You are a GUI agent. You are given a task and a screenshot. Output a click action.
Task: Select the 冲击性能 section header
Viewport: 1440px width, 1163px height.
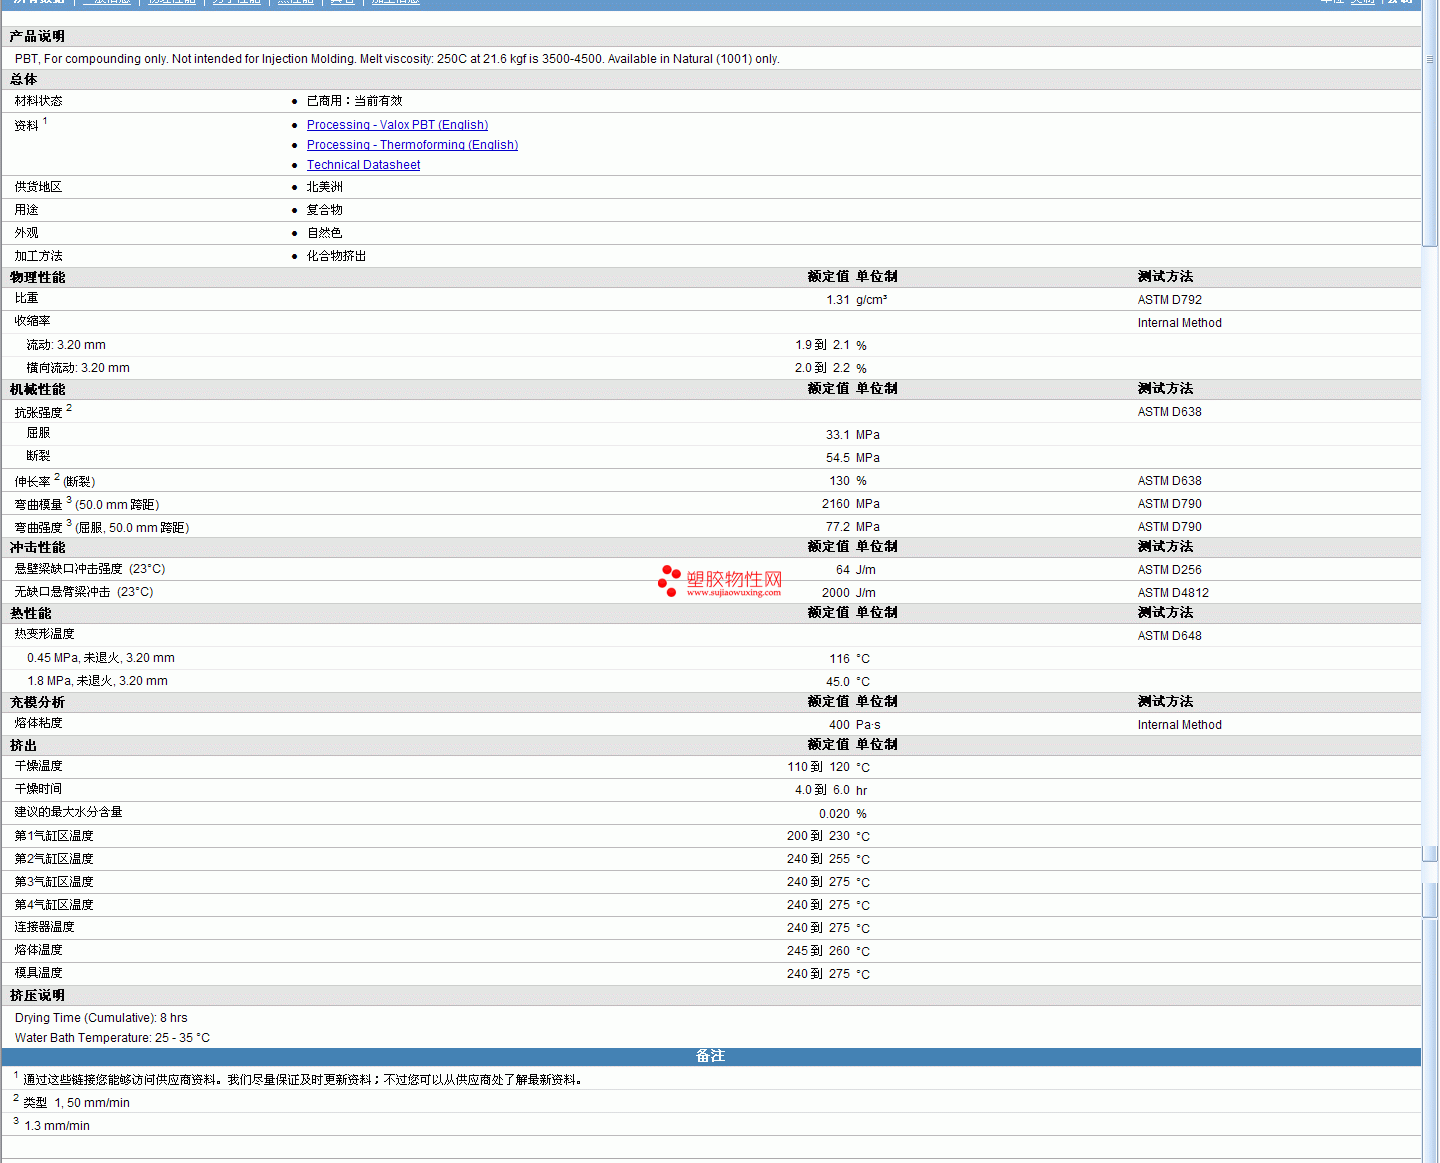[x=38, y=547]
